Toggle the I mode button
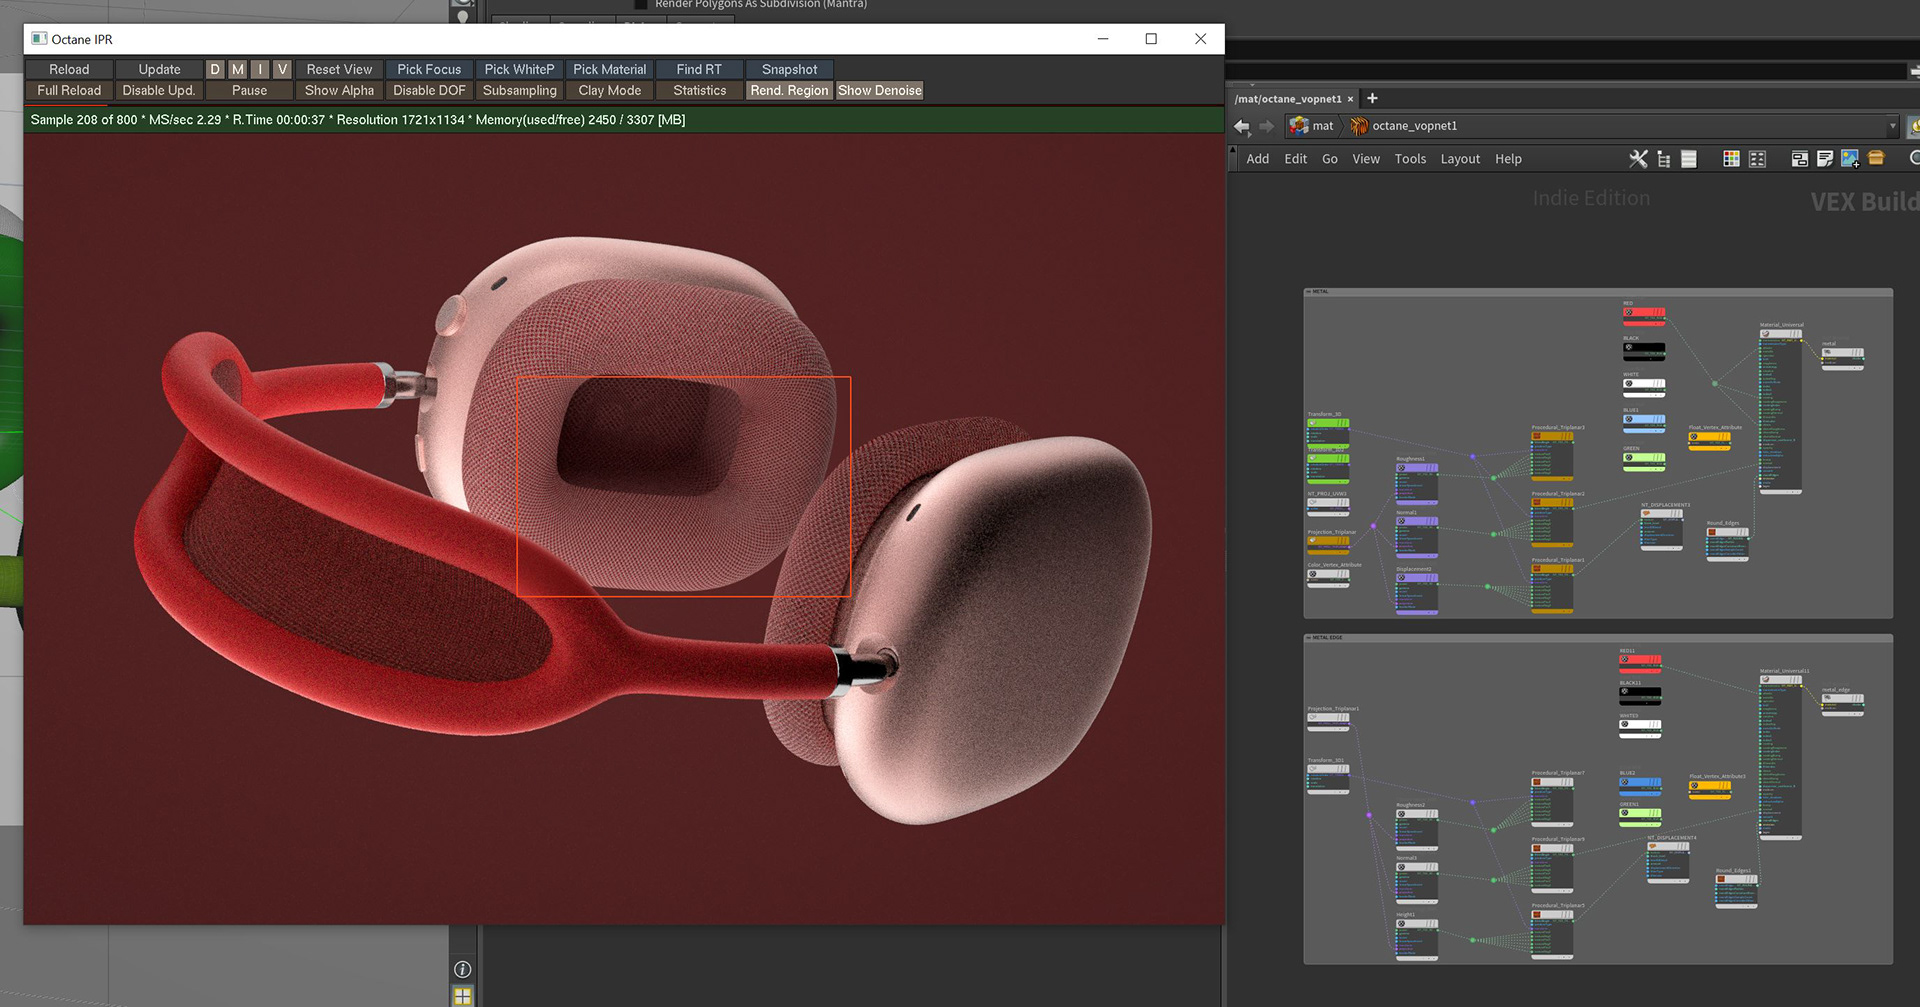Image resolution: width=1920 pixels, height=1007 pixels. (x=260, y=69)
